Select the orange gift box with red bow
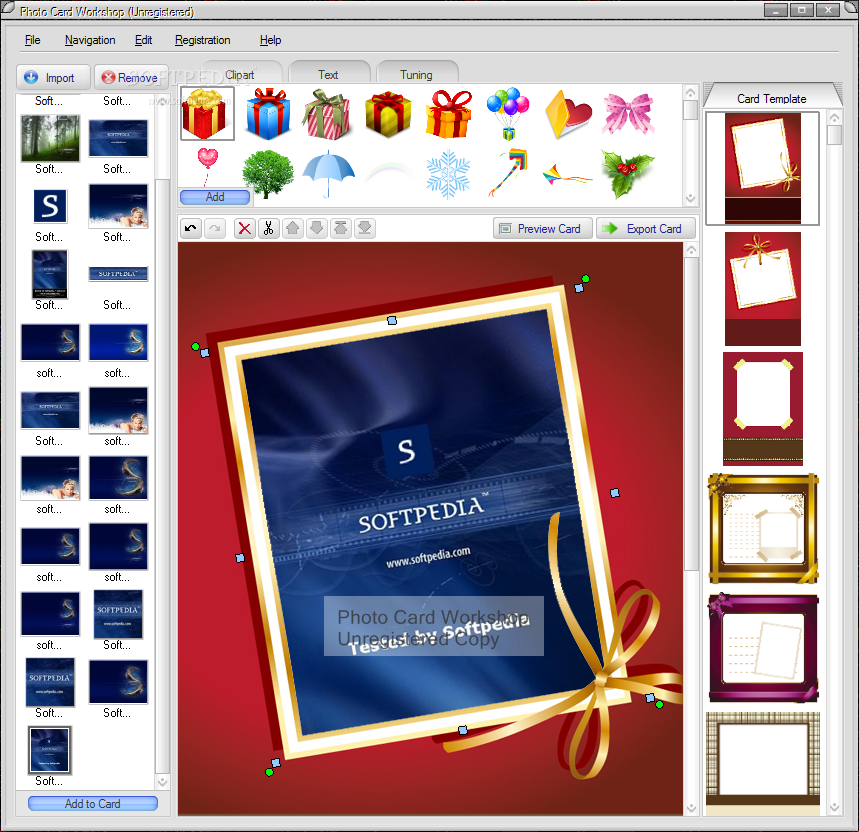 coord(448,114)
